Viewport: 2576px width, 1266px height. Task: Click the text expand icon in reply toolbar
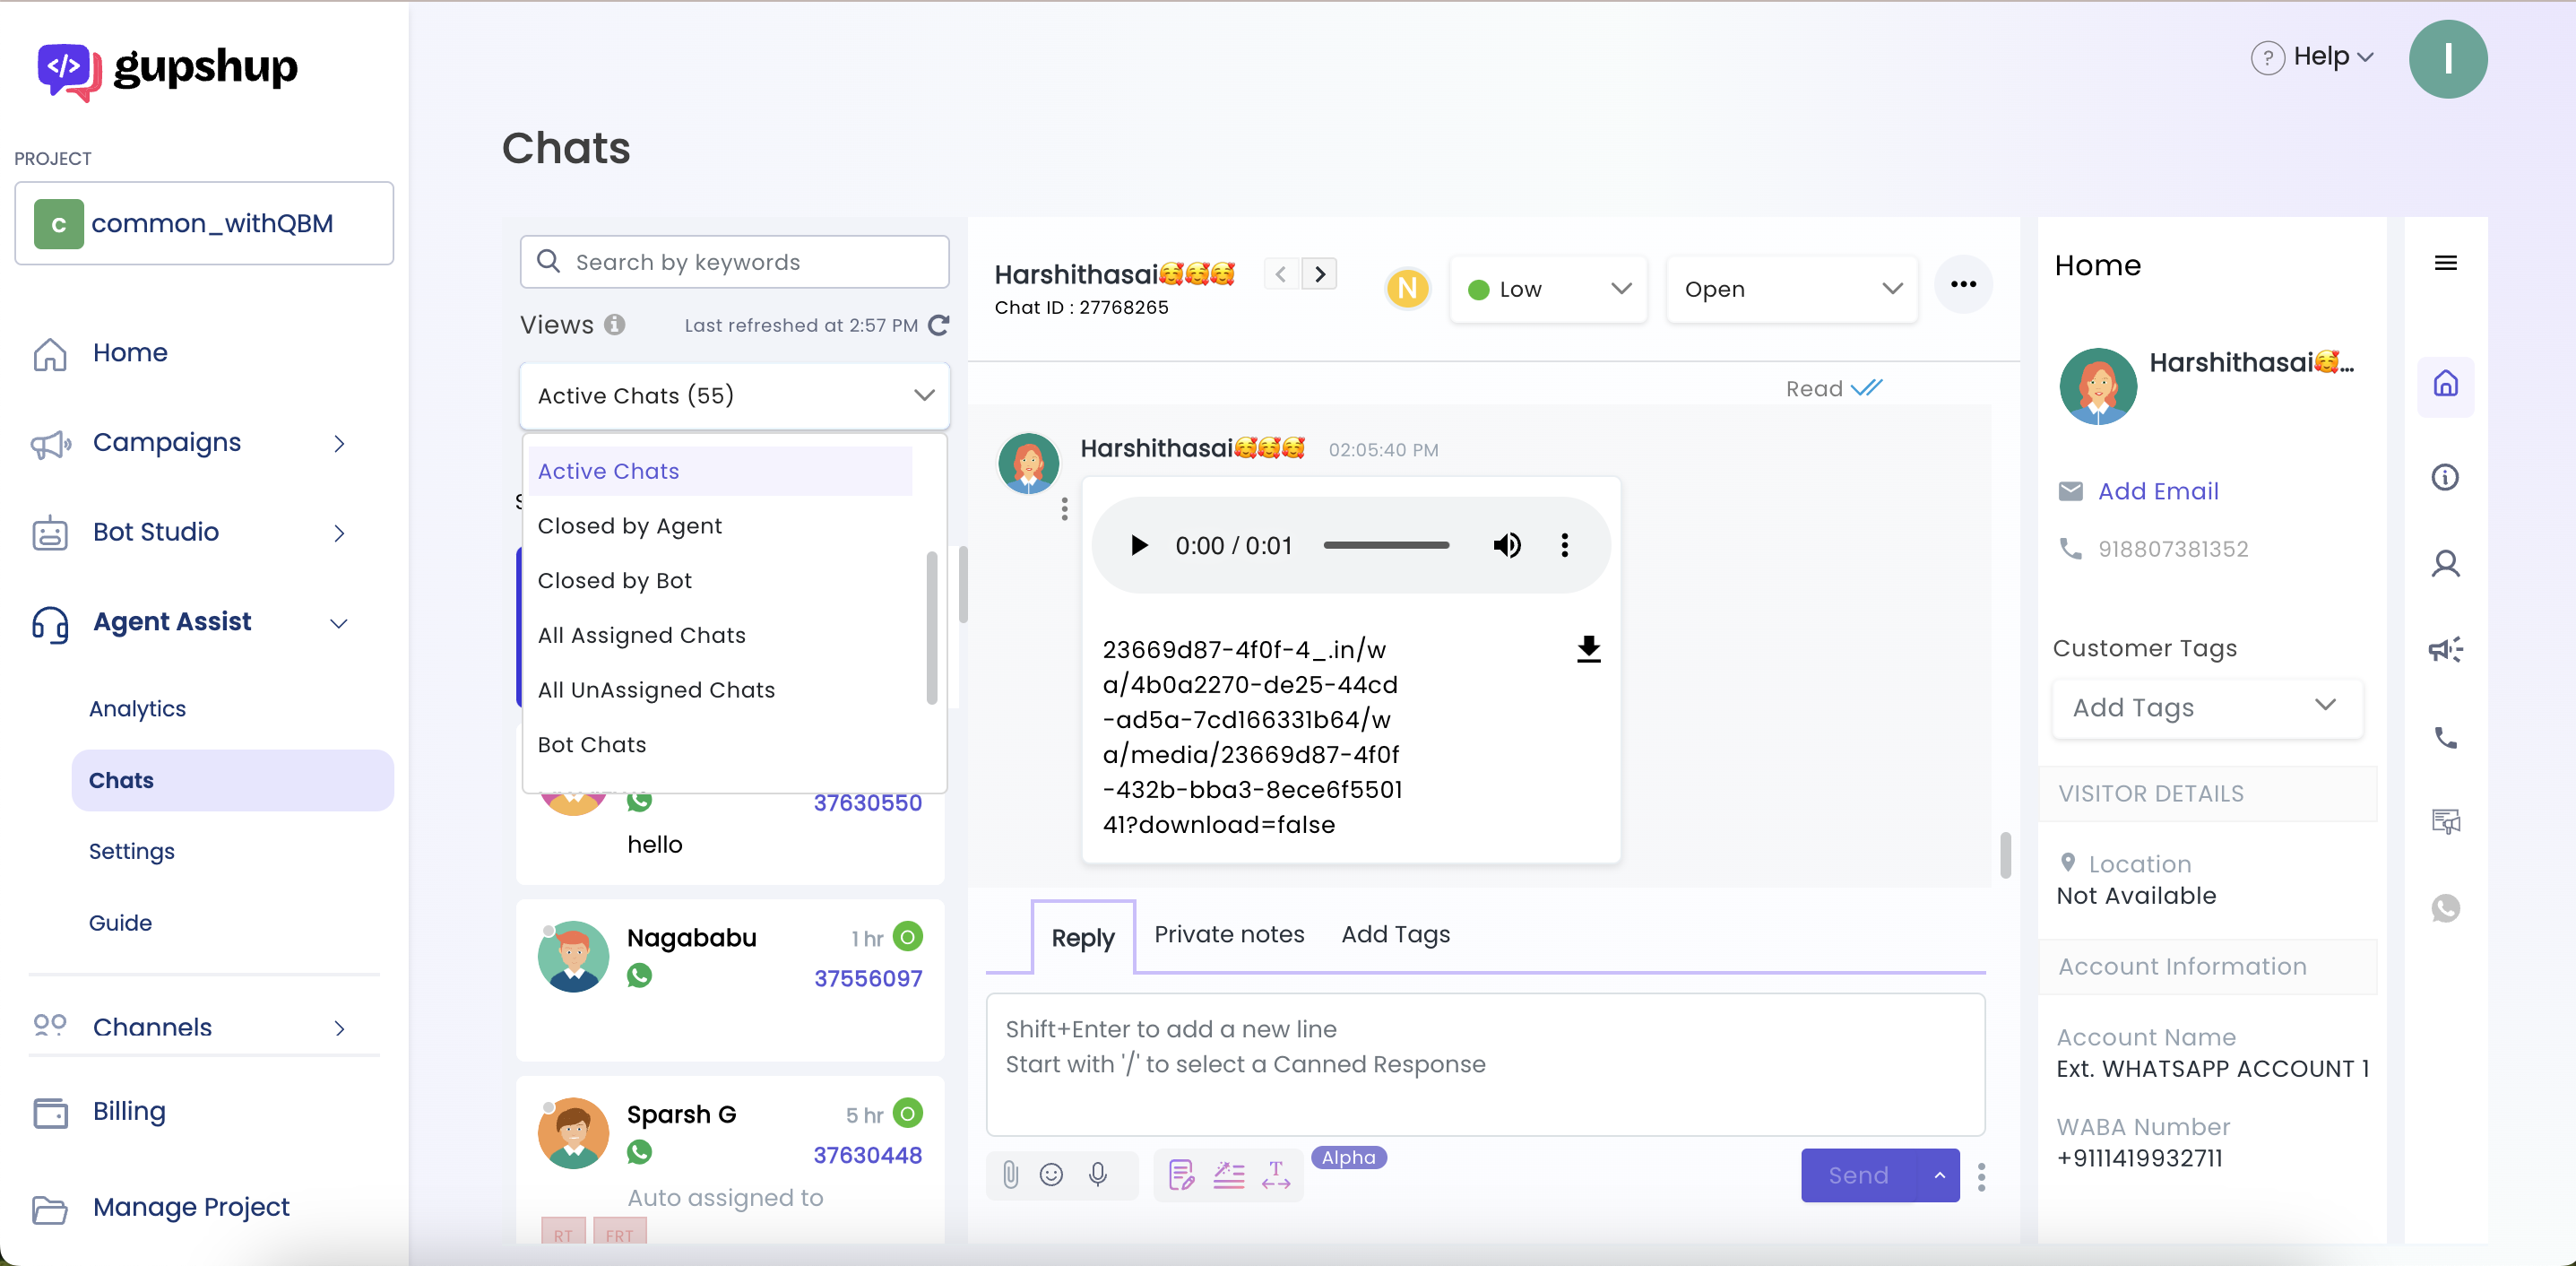[x=1276, y=1174]
